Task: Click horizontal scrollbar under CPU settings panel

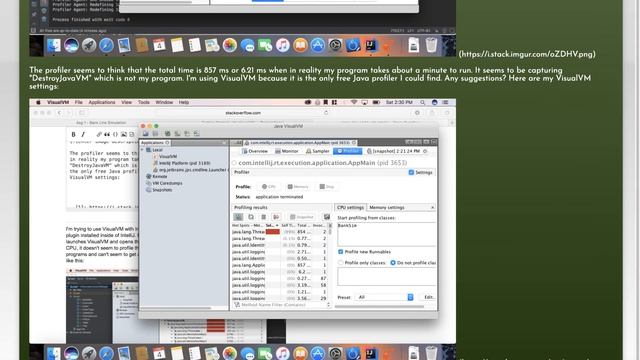Action: pos(379,307)
